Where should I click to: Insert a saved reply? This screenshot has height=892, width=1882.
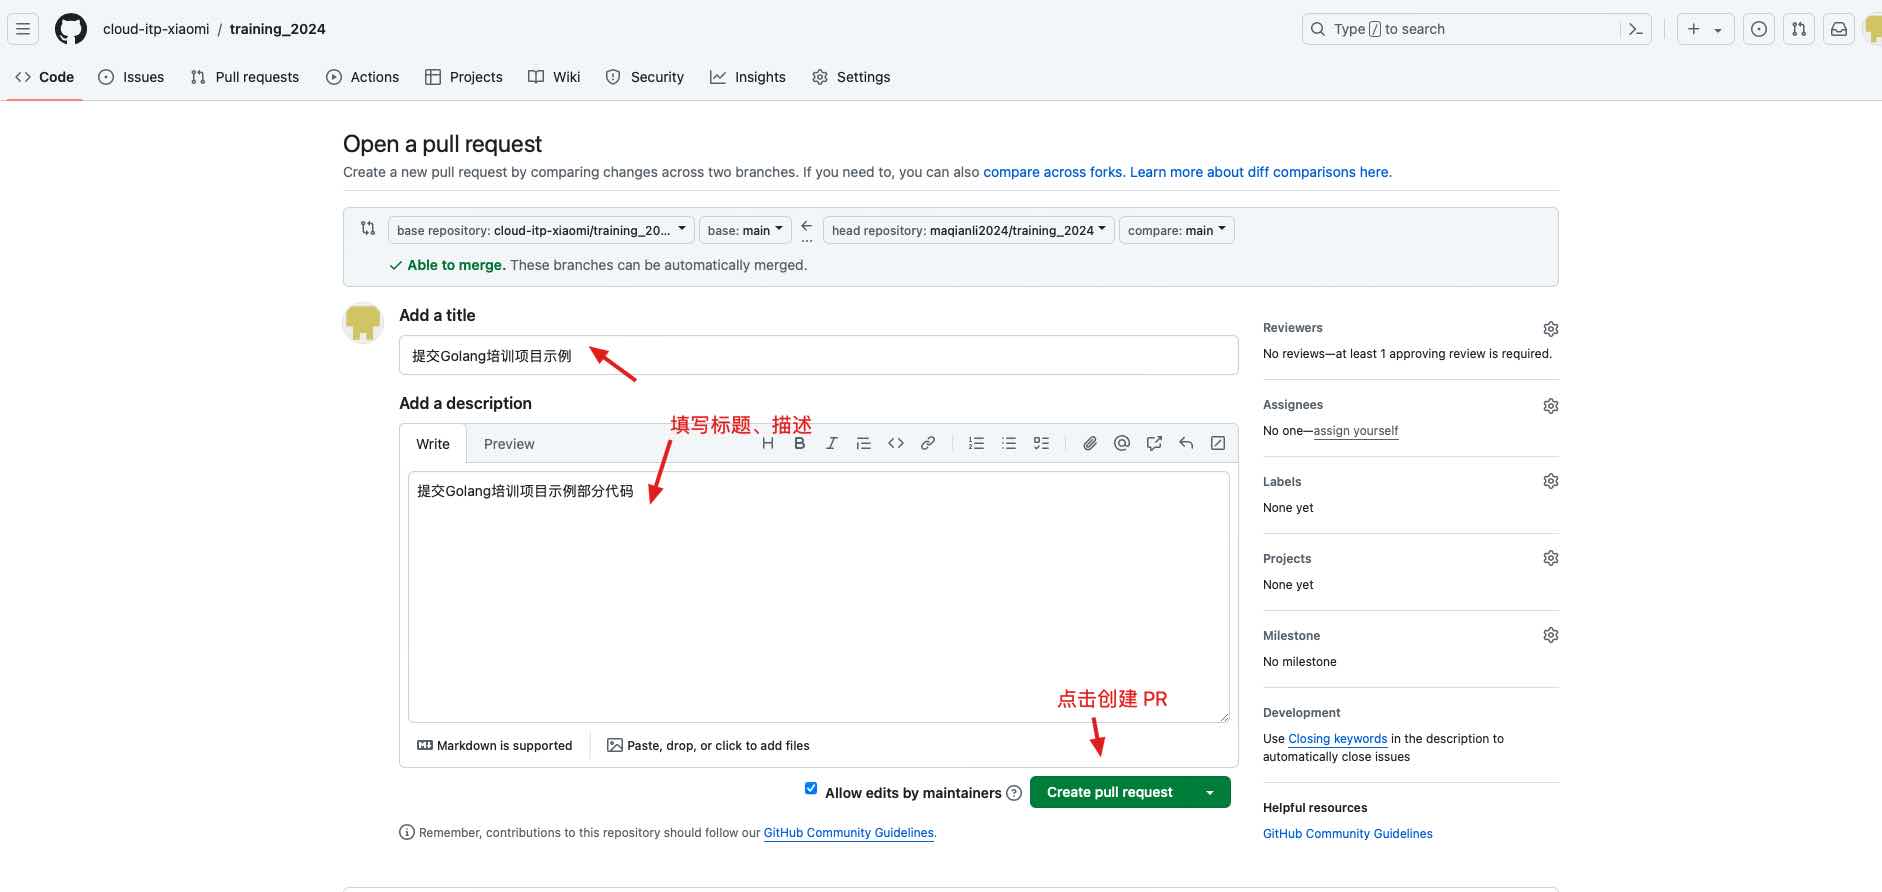click(x=1186, y=443)
